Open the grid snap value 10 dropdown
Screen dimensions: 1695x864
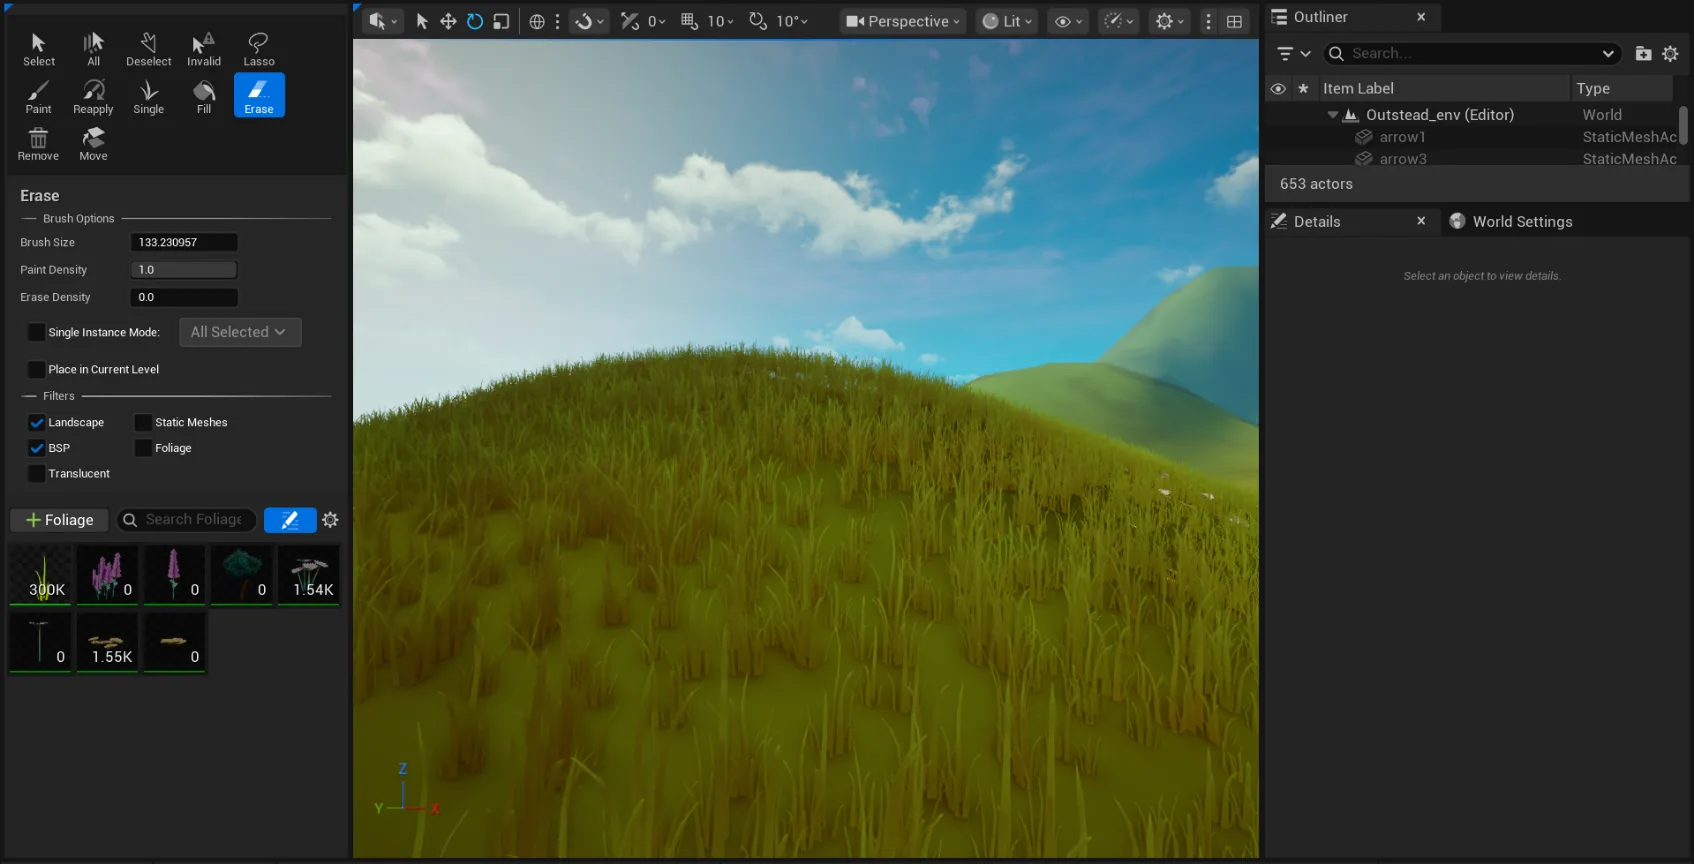coord(721,21)
